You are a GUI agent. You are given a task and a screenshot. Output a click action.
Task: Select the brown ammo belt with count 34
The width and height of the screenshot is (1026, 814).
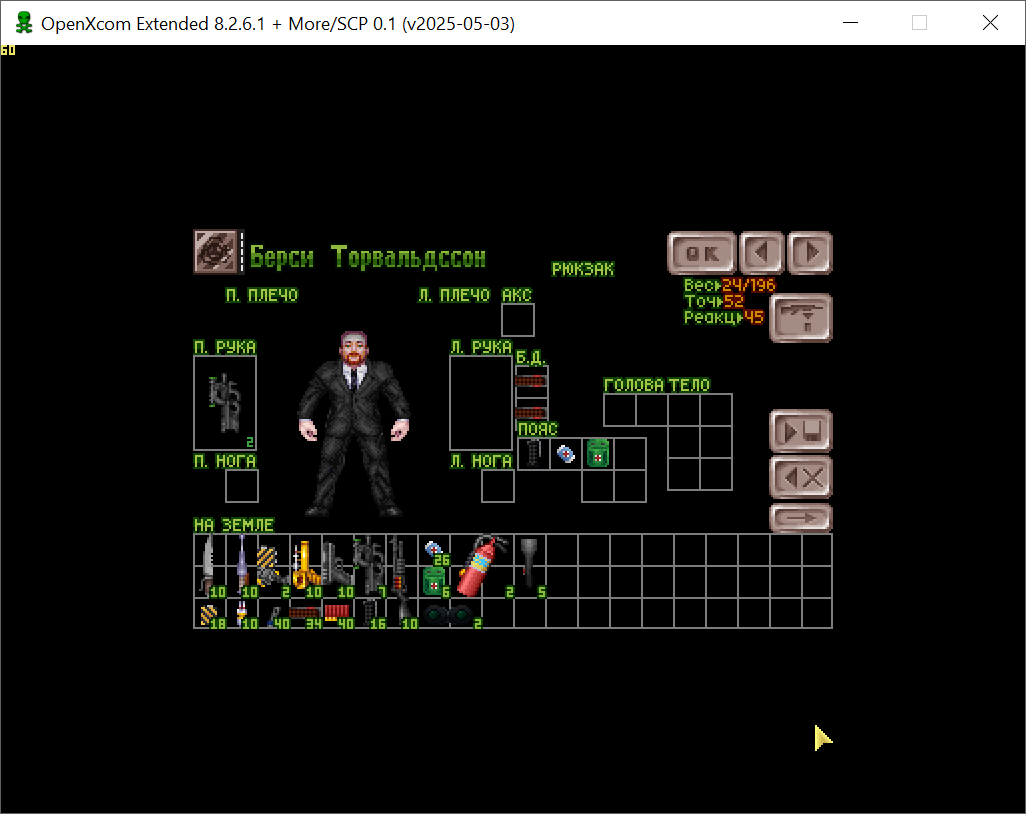click(x=304, y=615)
